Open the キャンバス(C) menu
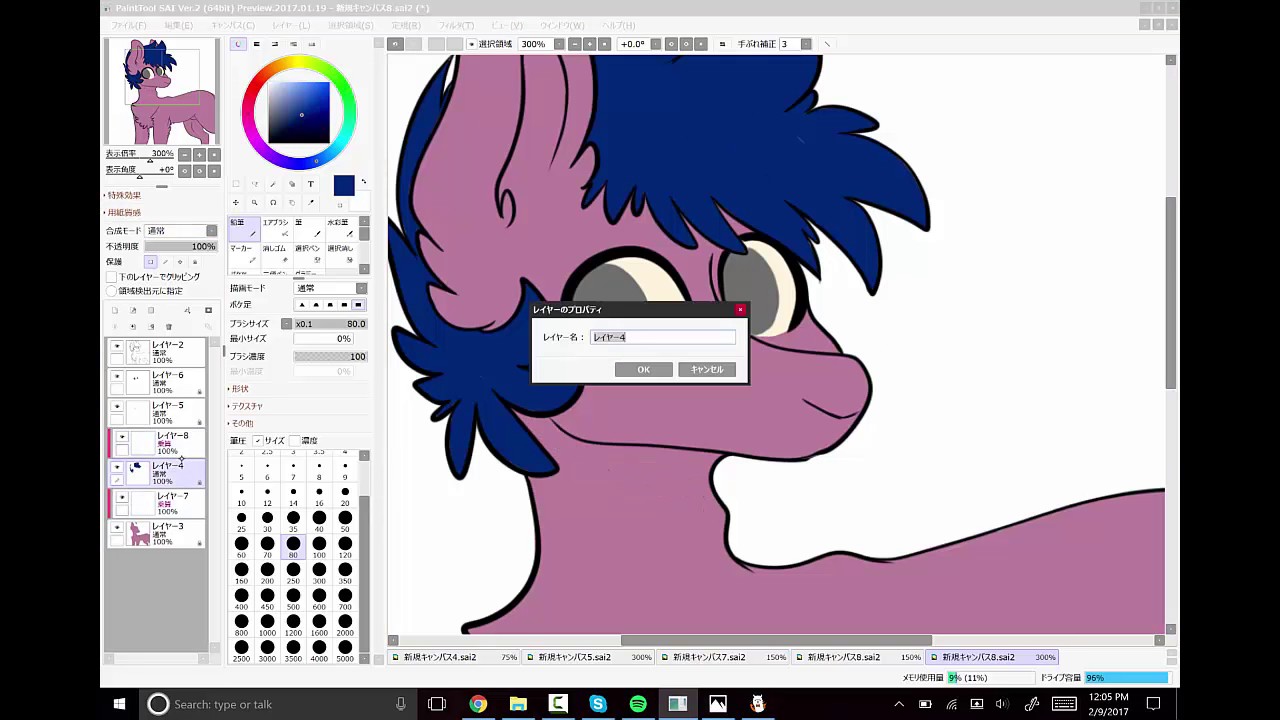The width and height of the screenshot is (1280, 720). pyautogui.click(x=233, y=25)
